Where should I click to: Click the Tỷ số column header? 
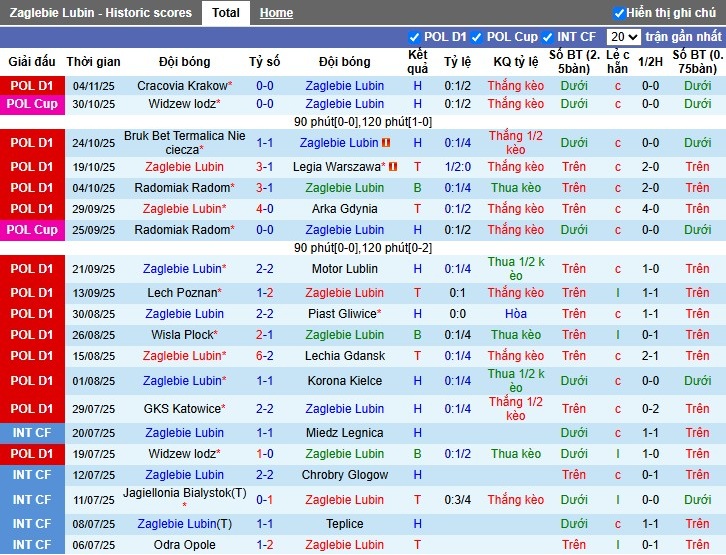264,62
